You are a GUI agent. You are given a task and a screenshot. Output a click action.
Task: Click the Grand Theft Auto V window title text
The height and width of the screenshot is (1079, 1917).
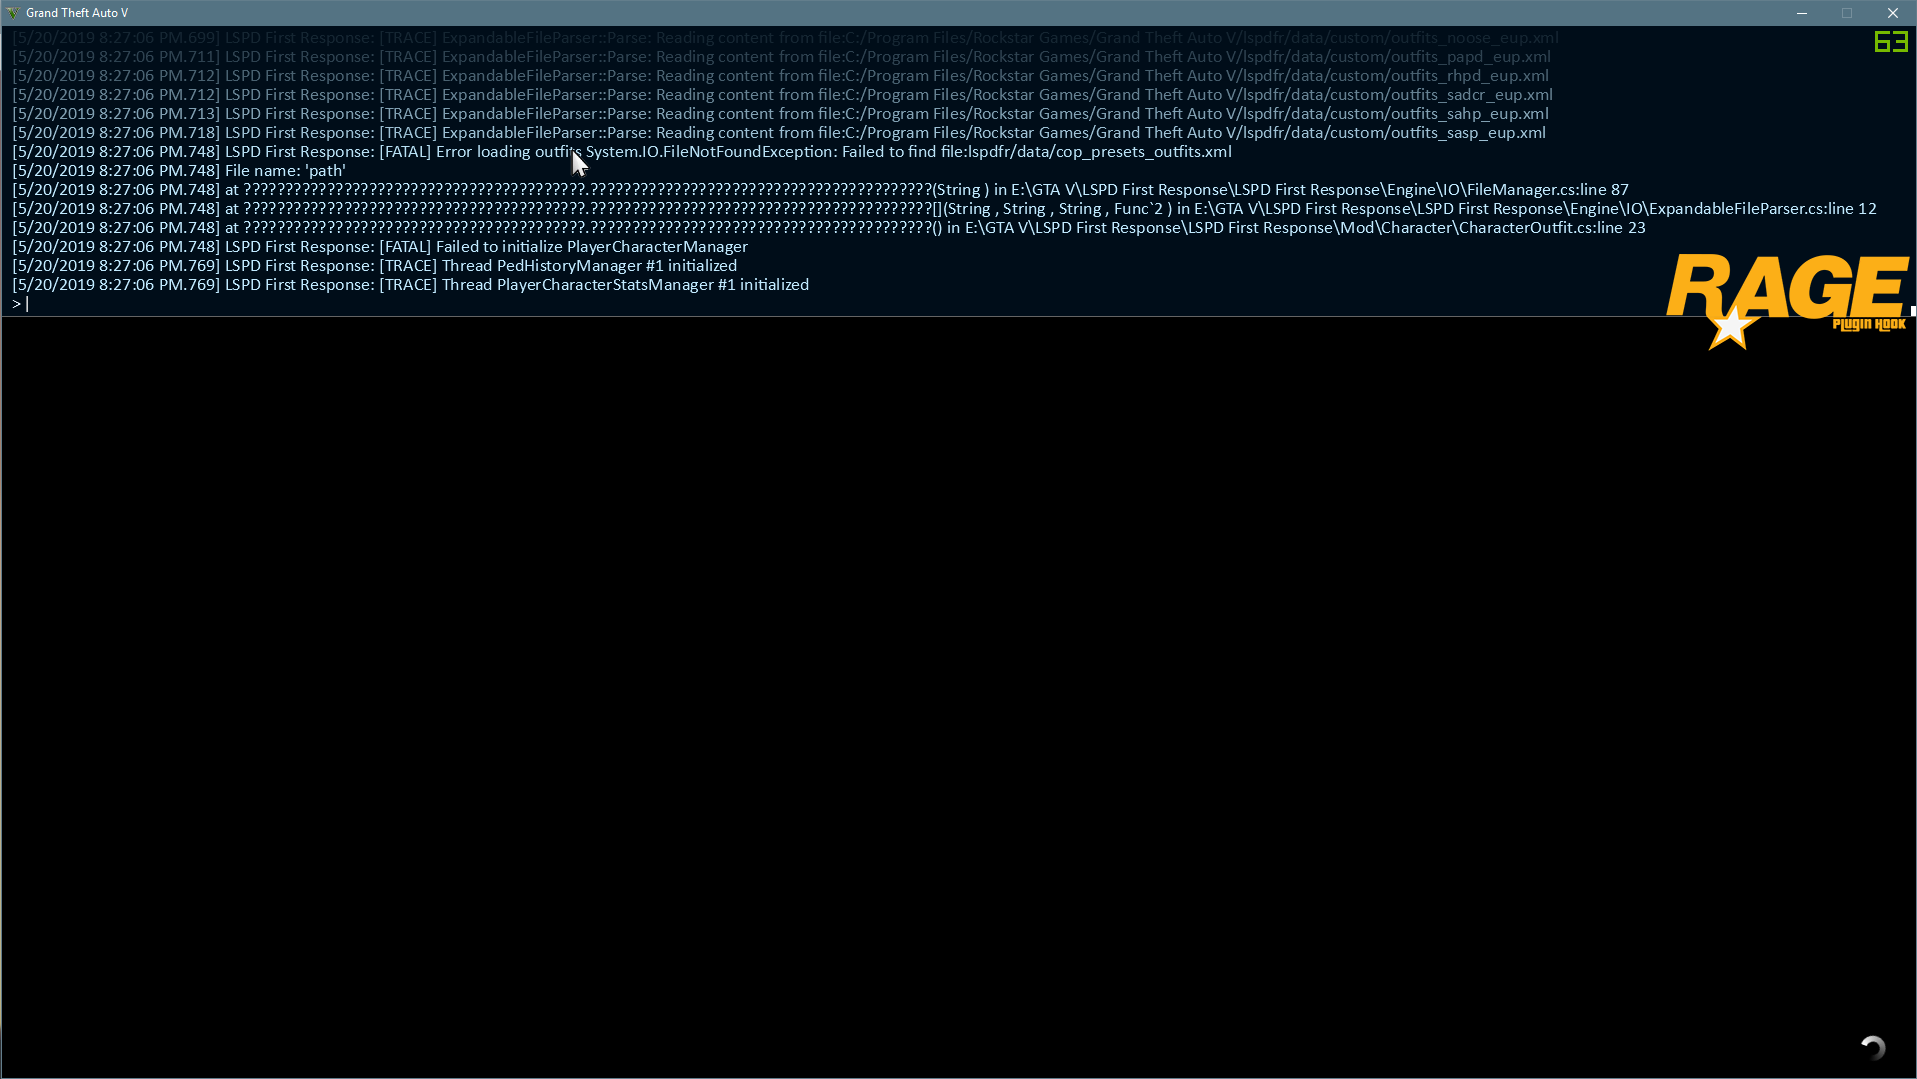point(77,13)
